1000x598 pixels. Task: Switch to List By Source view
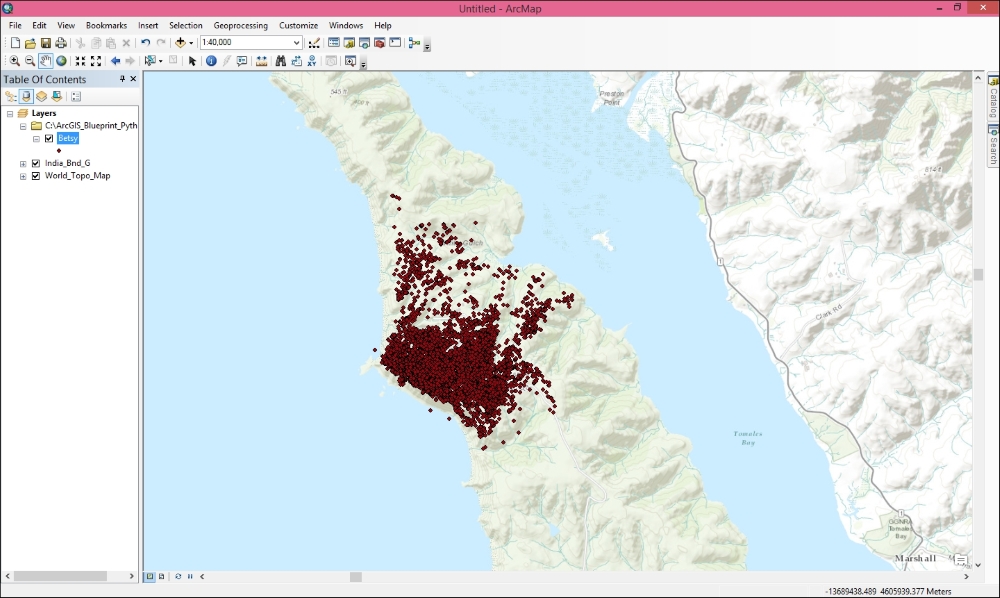click(x=26, y=96)
